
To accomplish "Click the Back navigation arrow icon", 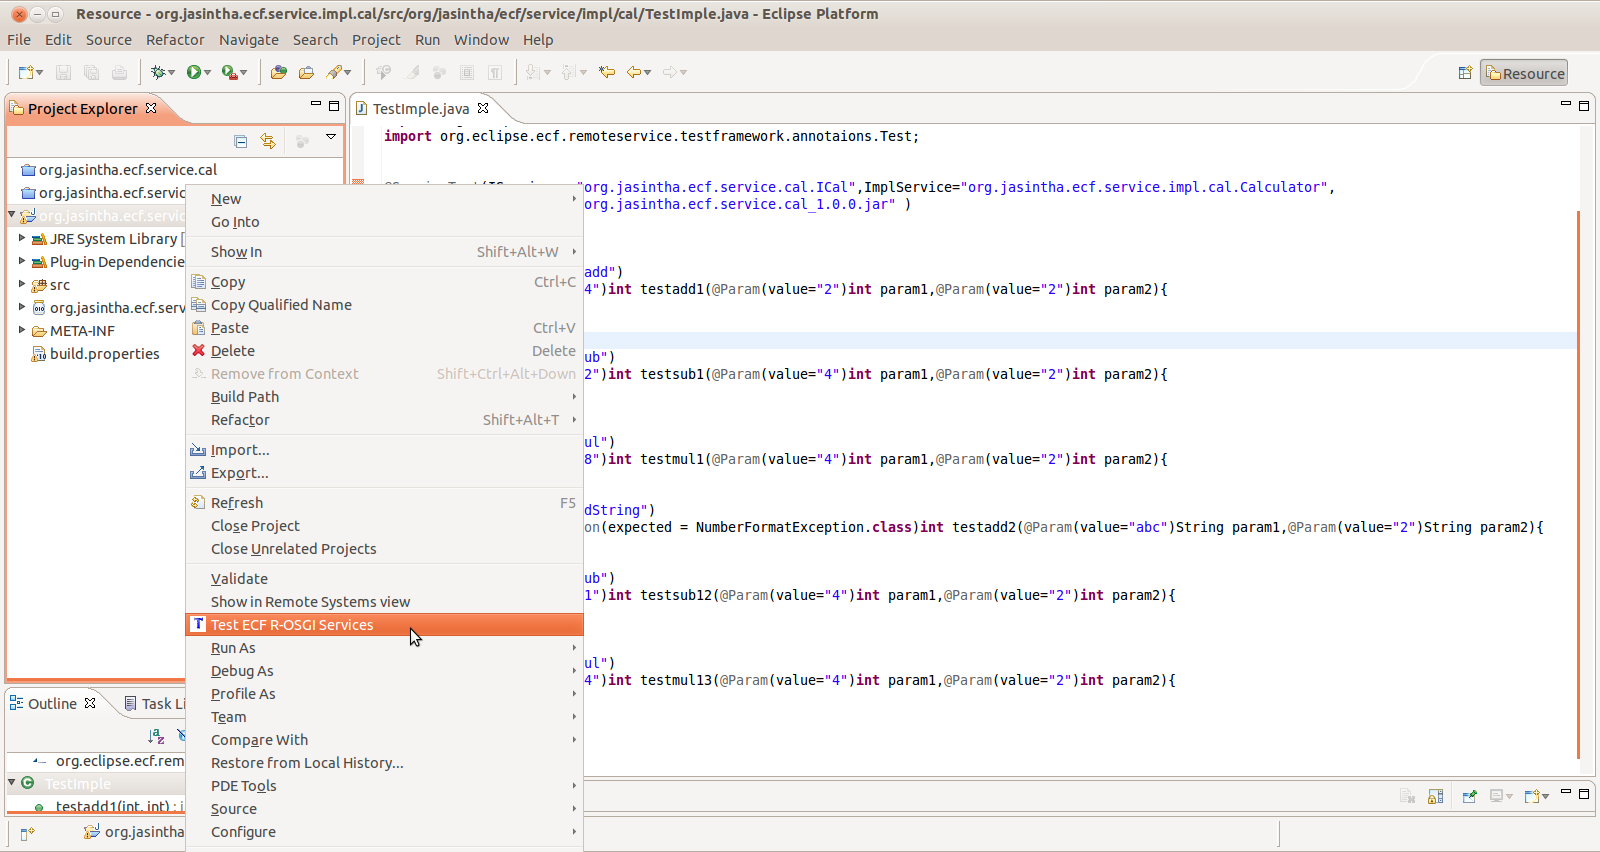I will (634, 72).
